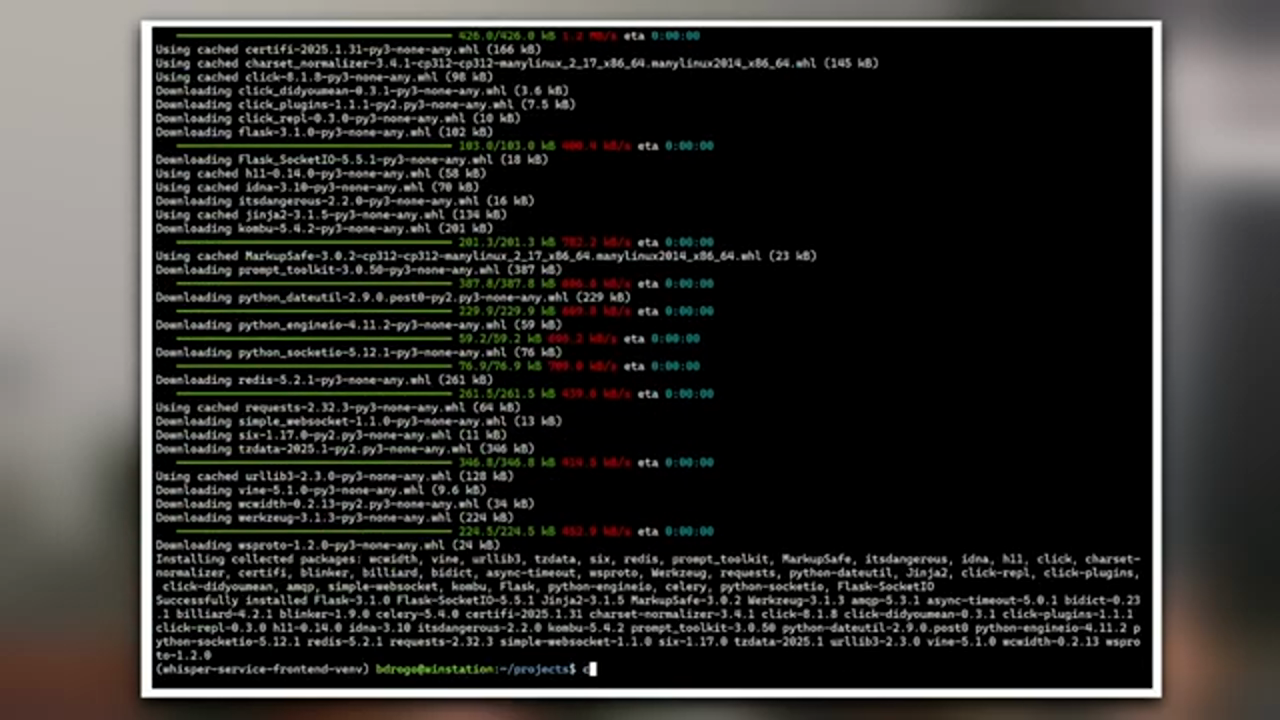Click the 'Using cached h11-0.14.0' line
Viewport: 1280px width, 720px height.
[320, 173]
